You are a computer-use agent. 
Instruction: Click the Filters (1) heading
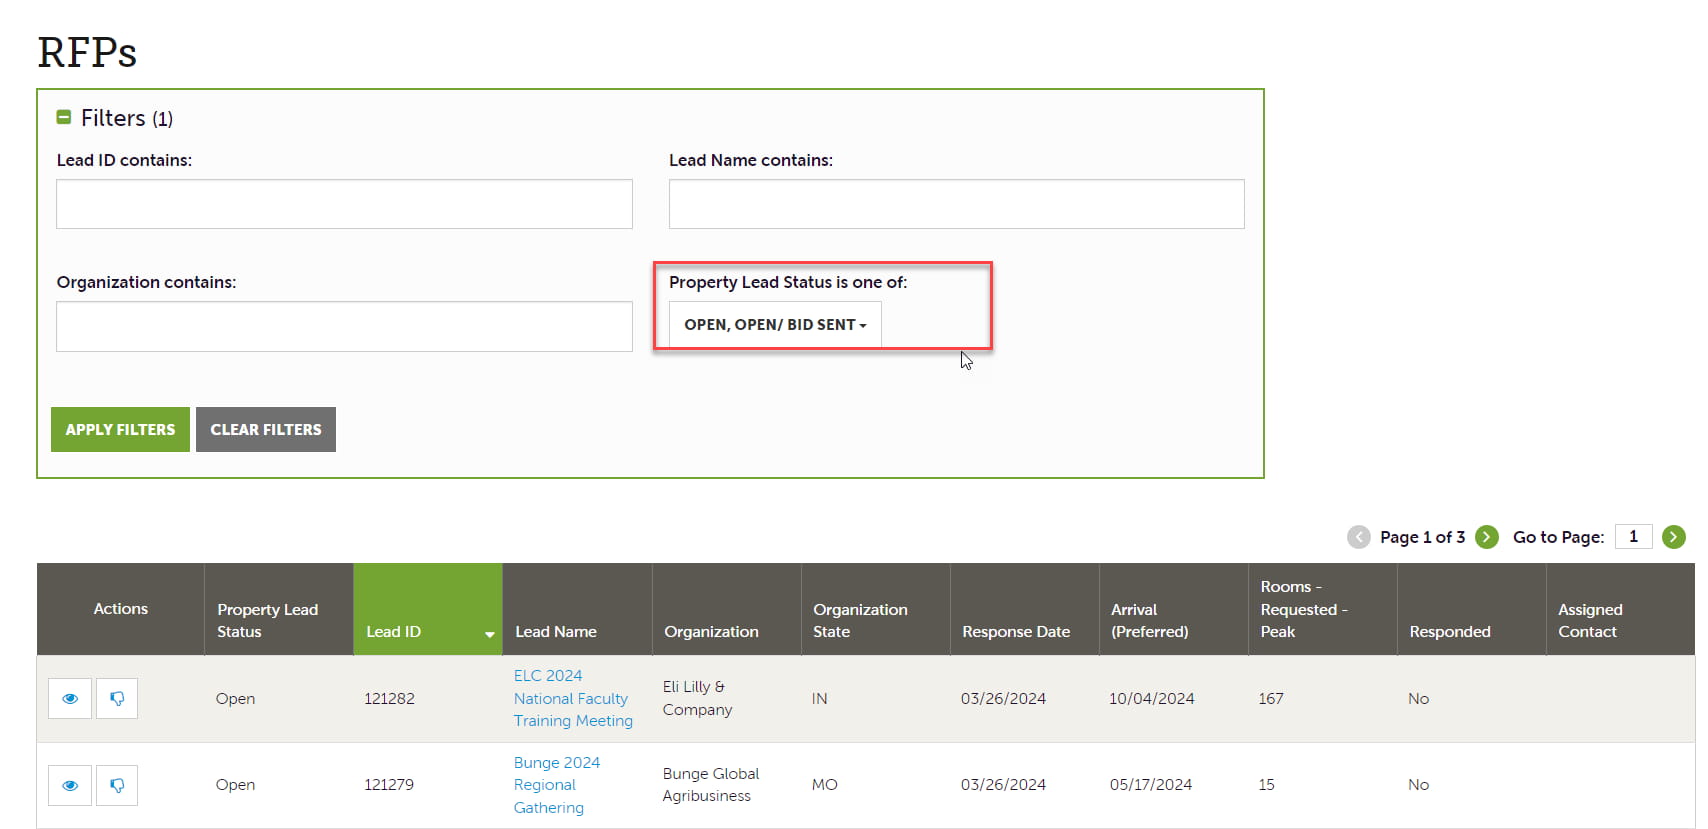(x=127, y=118)
